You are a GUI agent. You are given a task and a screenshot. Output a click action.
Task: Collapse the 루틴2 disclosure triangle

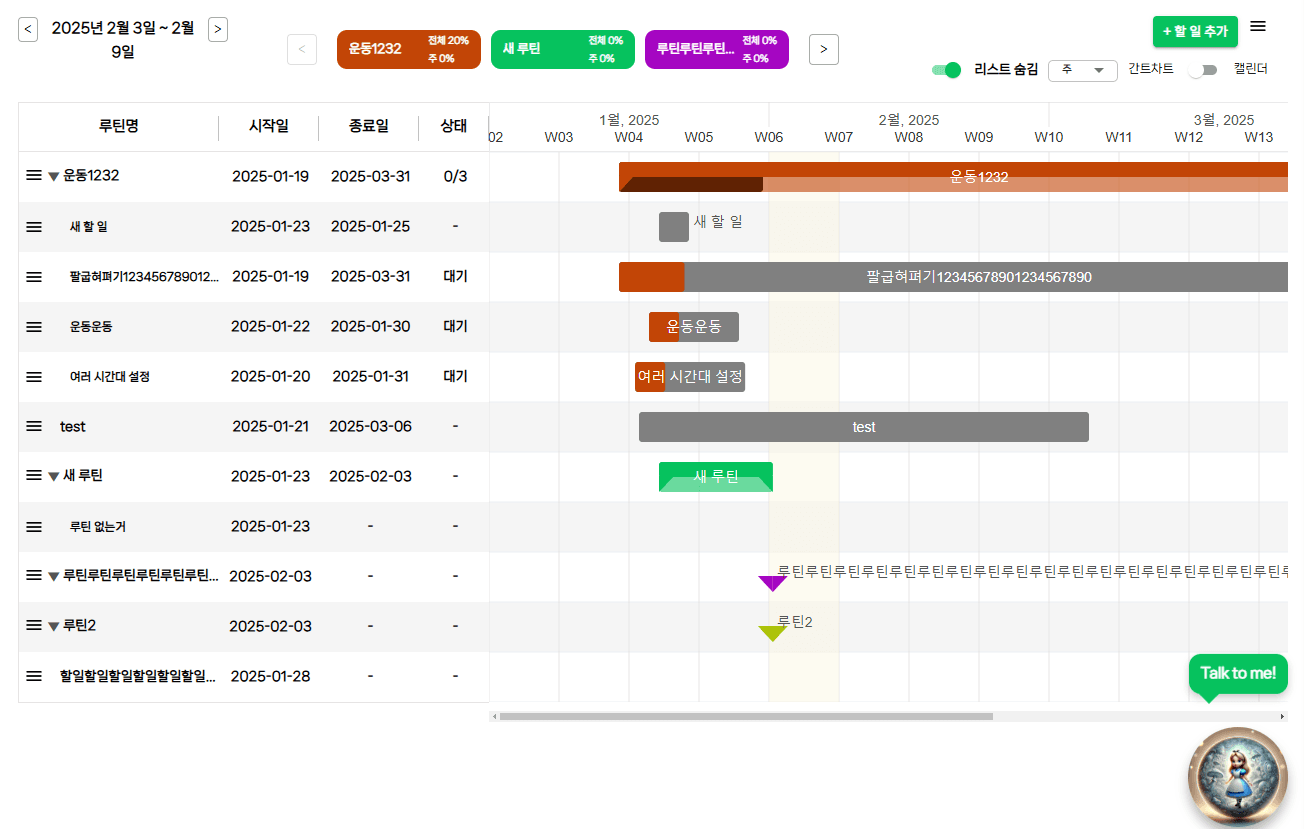52,625
